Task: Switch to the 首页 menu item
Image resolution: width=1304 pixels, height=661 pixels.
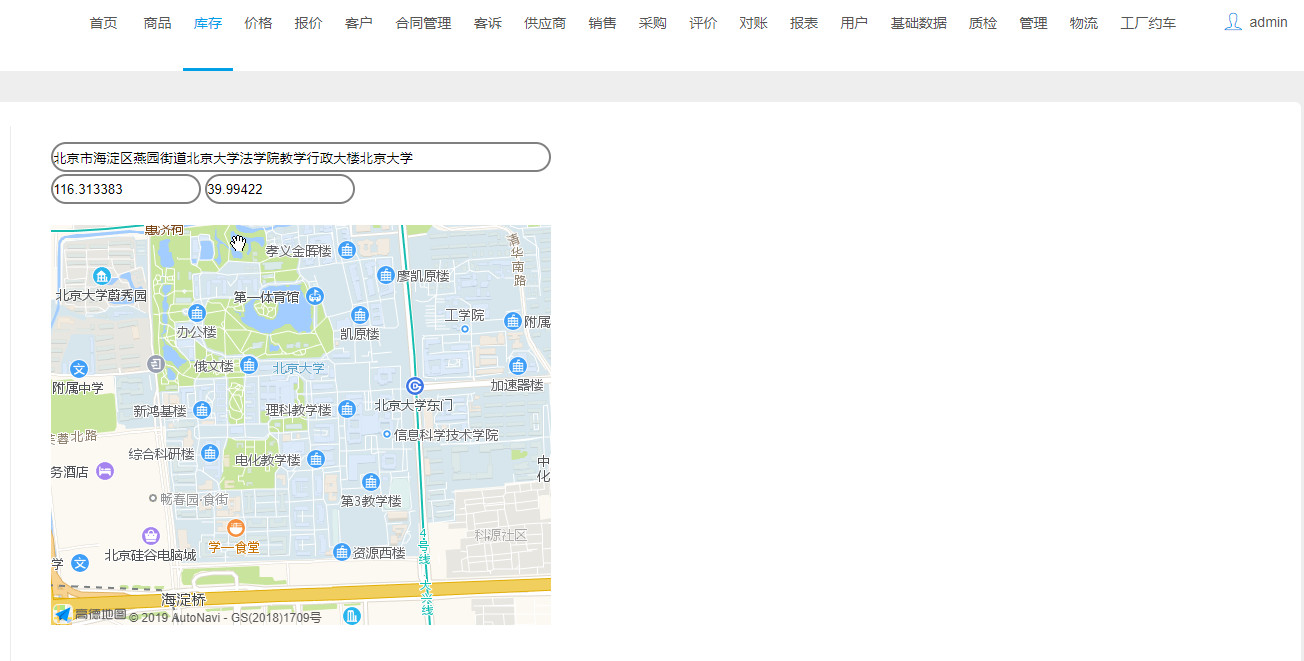Action: (103, 22)
